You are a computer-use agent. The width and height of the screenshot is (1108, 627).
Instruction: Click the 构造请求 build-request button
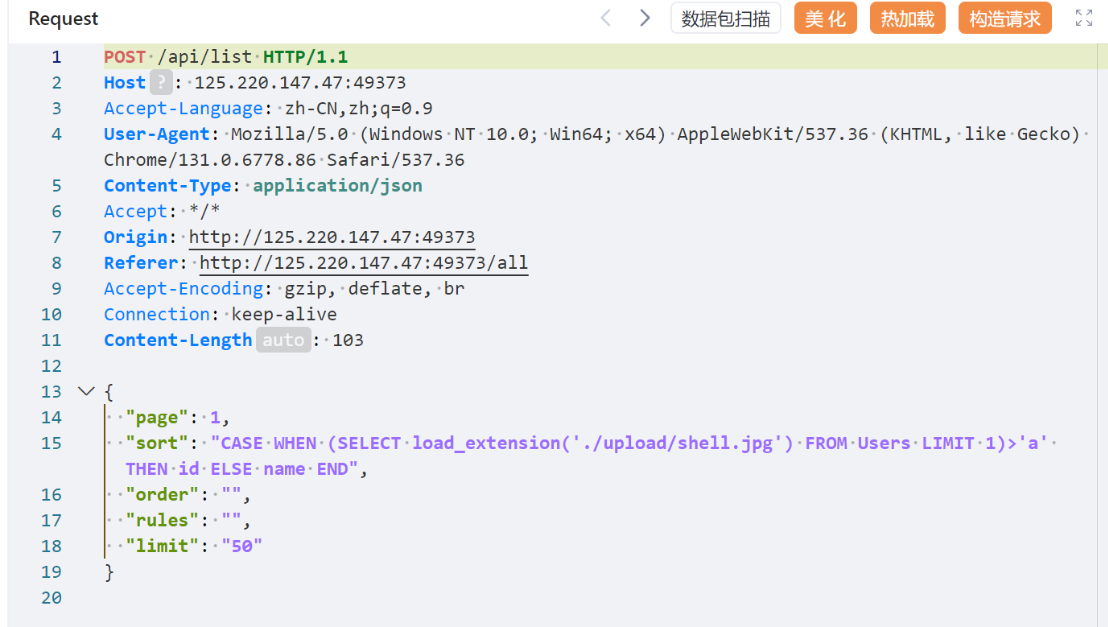tap(1005, 18)
